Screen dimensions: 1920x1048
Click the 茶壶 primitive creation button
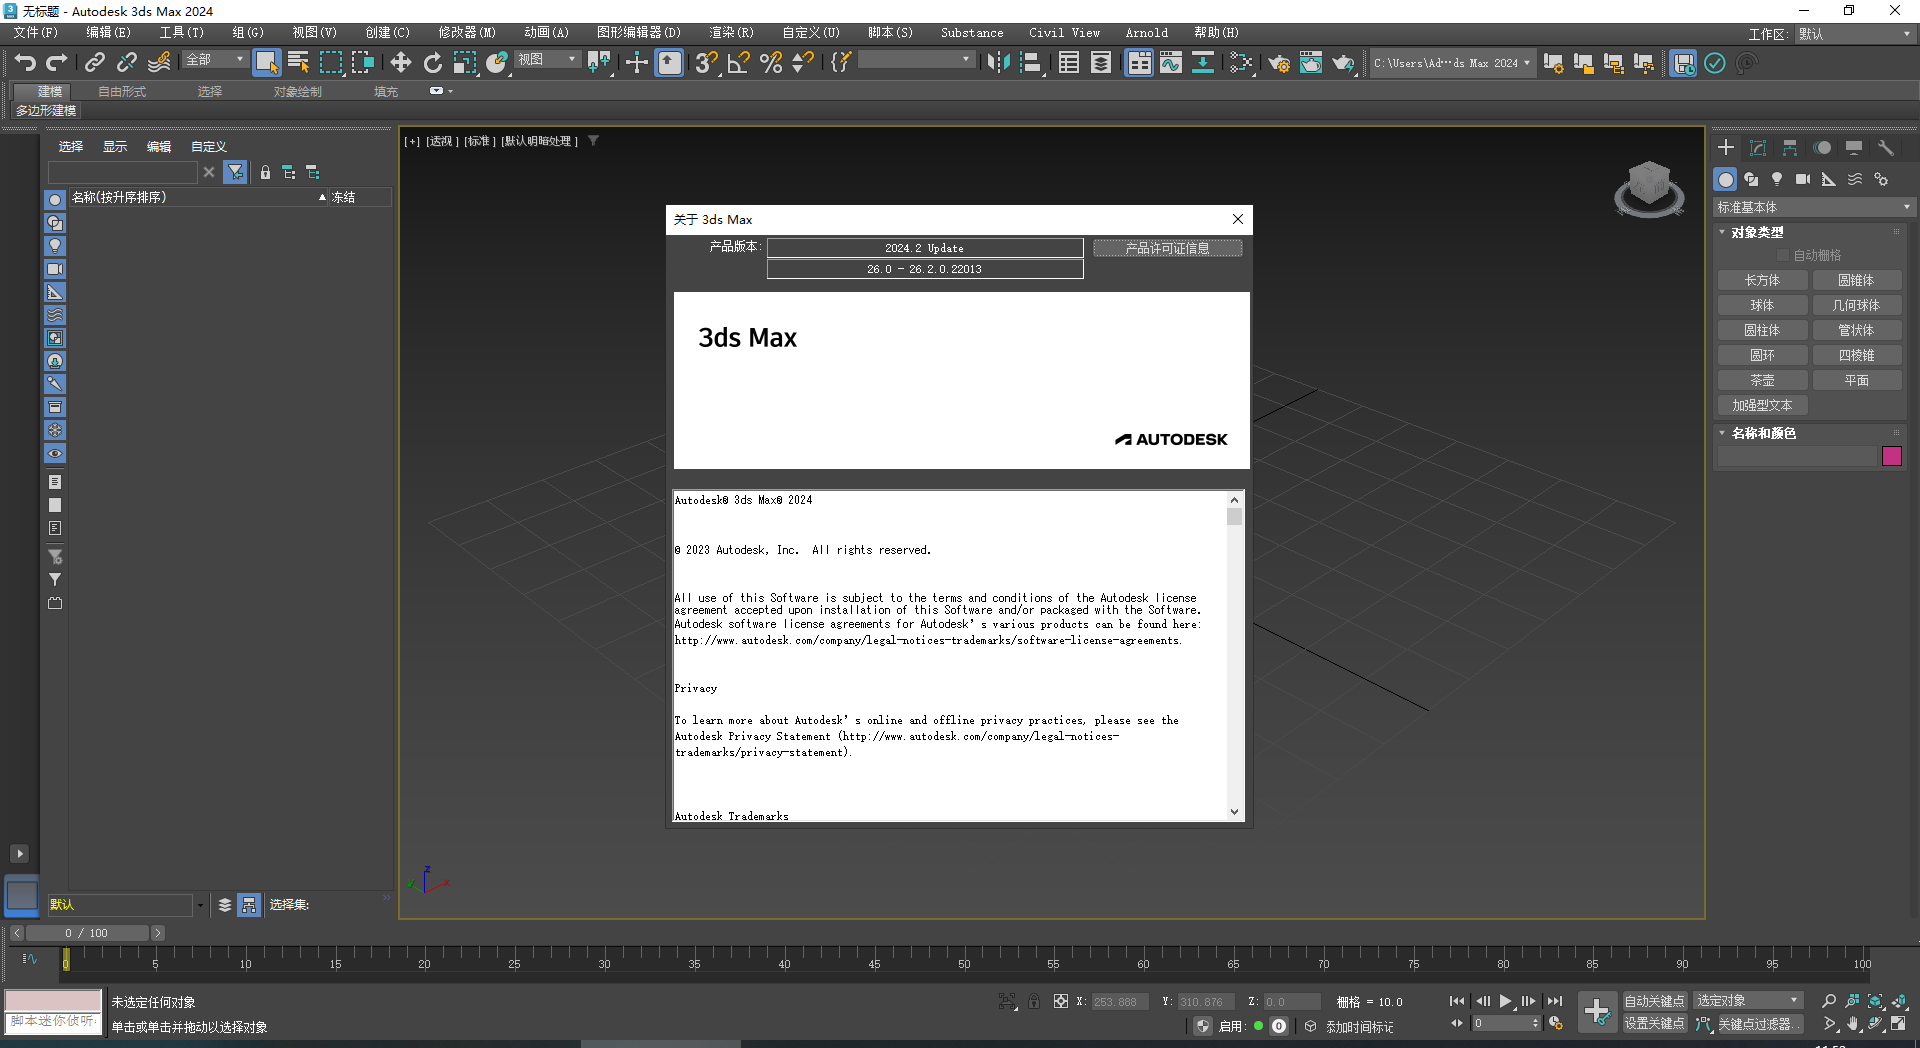pos(1762,379)
